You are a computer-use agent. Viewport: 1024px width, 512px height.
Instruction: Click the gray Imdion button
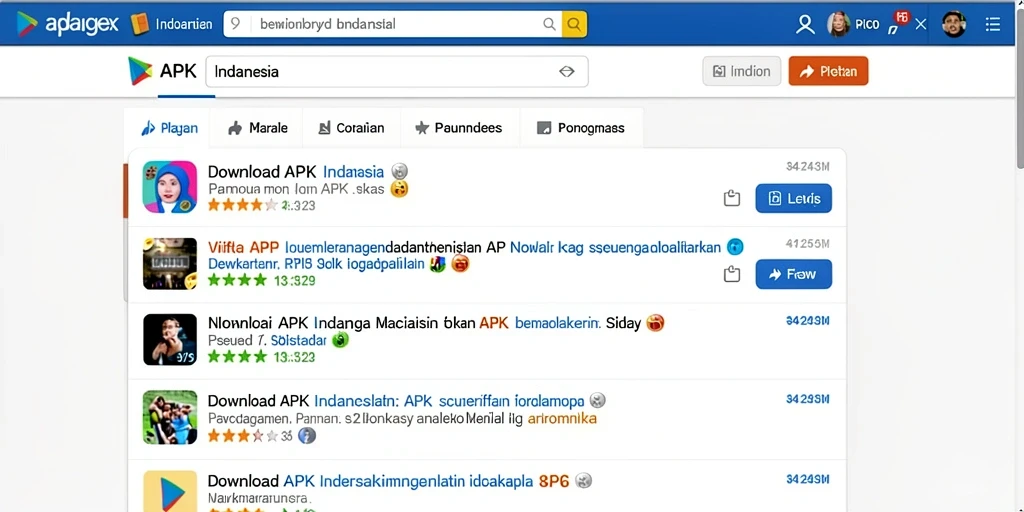741,71
